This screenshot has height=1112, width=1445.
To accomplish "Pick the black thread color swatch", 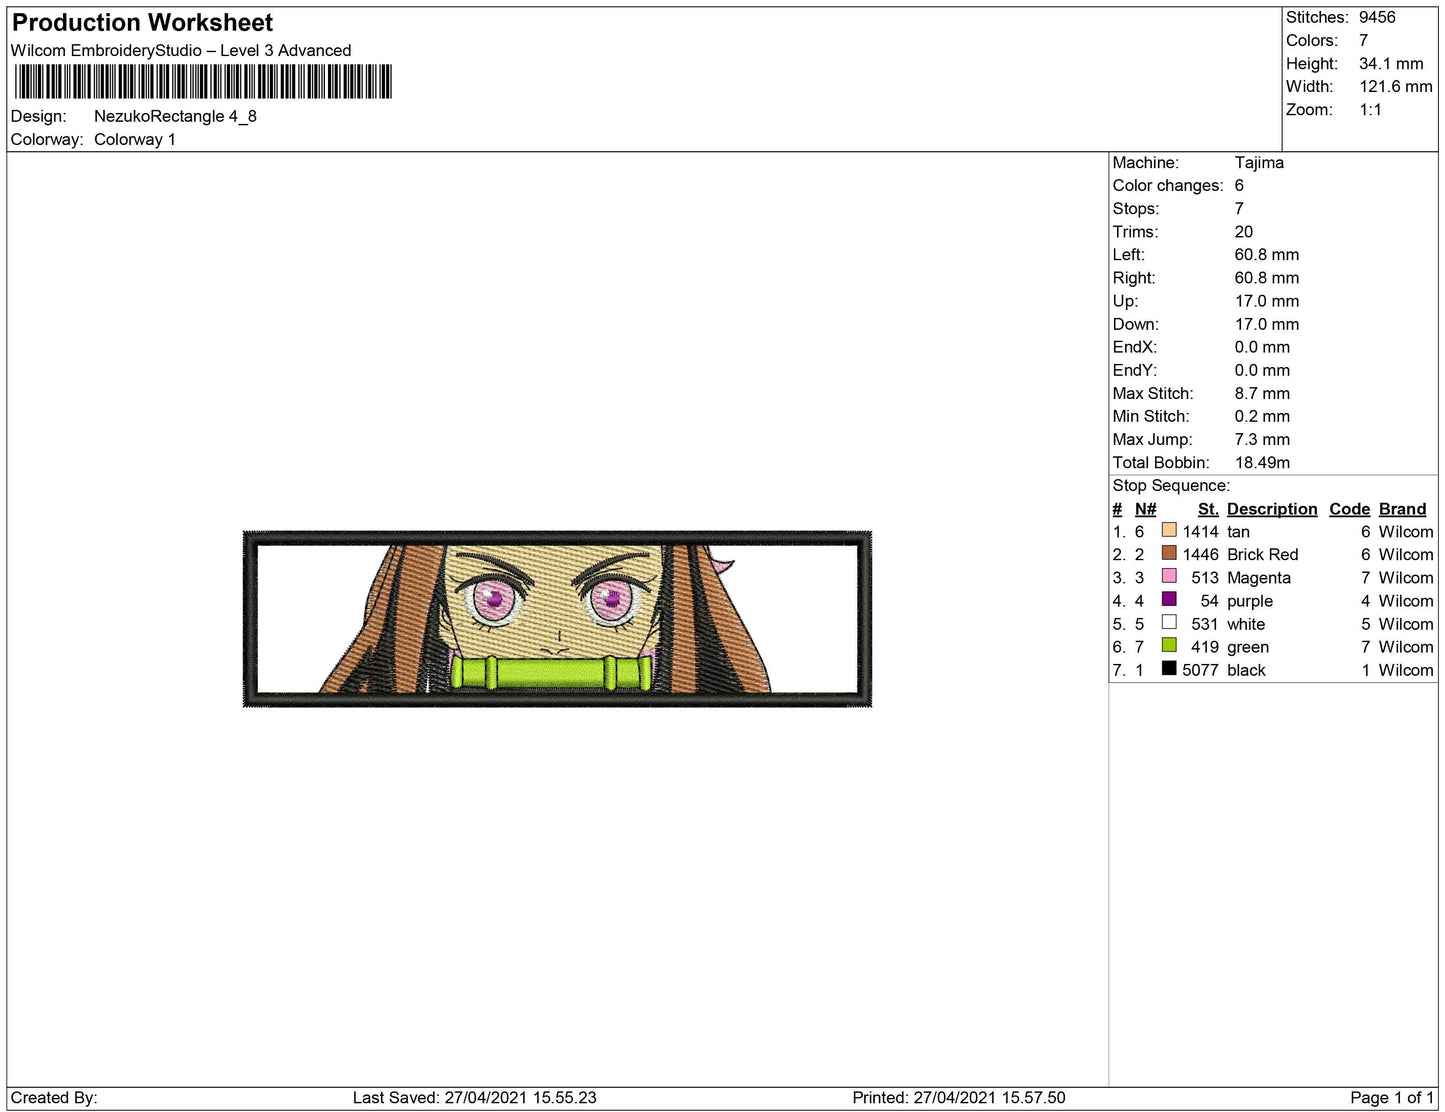I will coord(1169,668).
